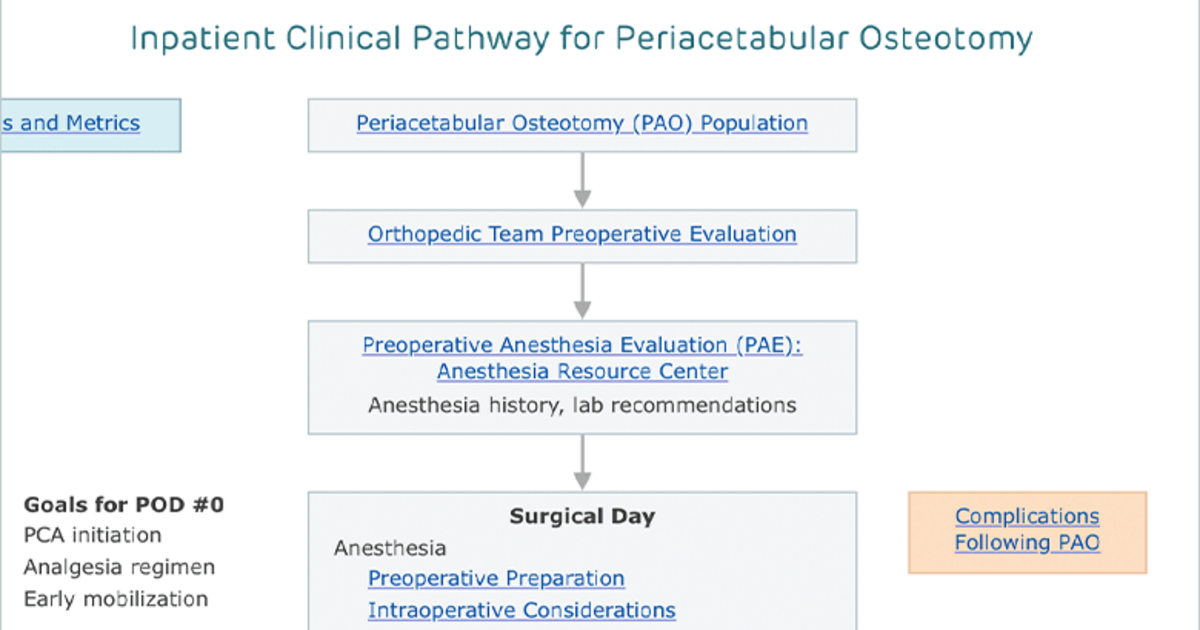1200x630 pixels.
Task: Click the 'Goals for POD #0' heading
Action: [124, 505]
